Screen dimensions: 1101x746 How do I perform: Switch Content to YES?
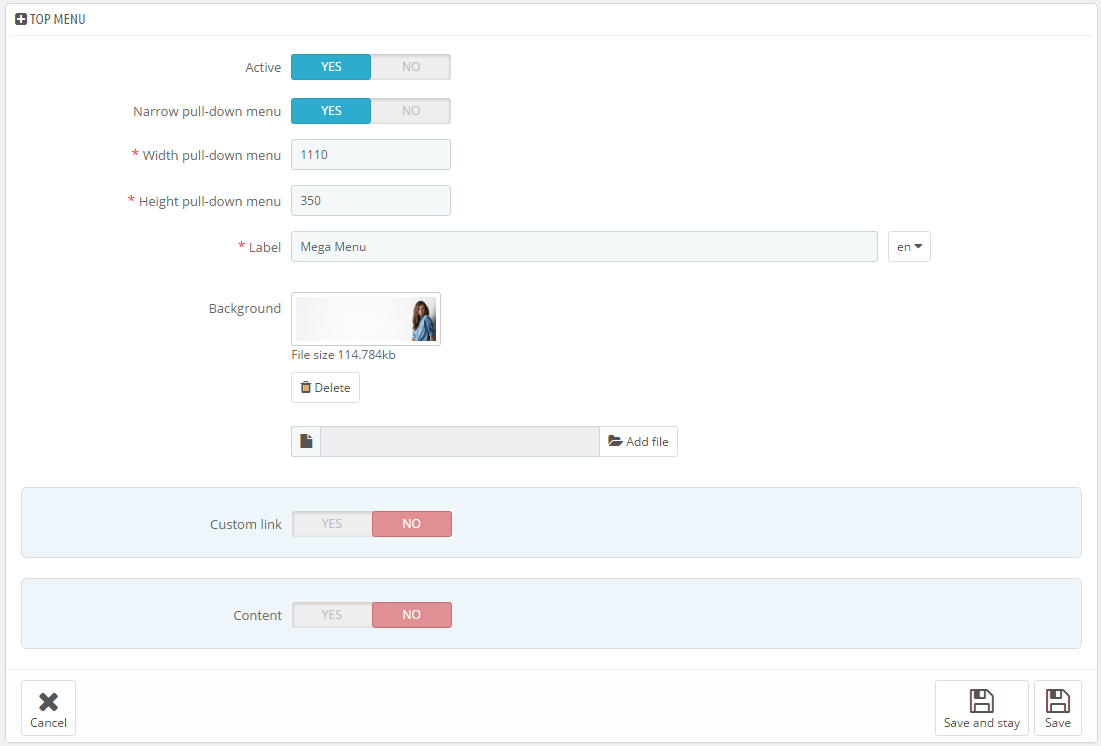click(x=332, y=615)
